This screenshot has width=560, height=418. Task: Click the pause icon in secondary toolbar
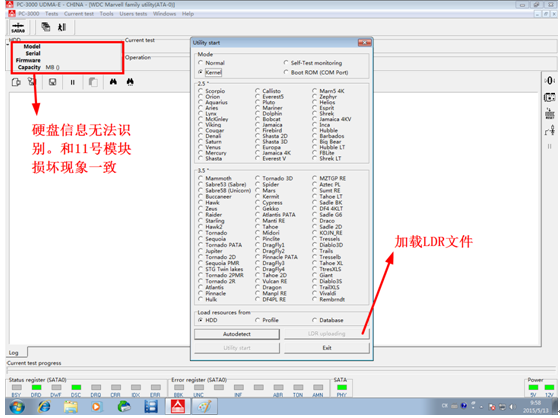[72, 83]
